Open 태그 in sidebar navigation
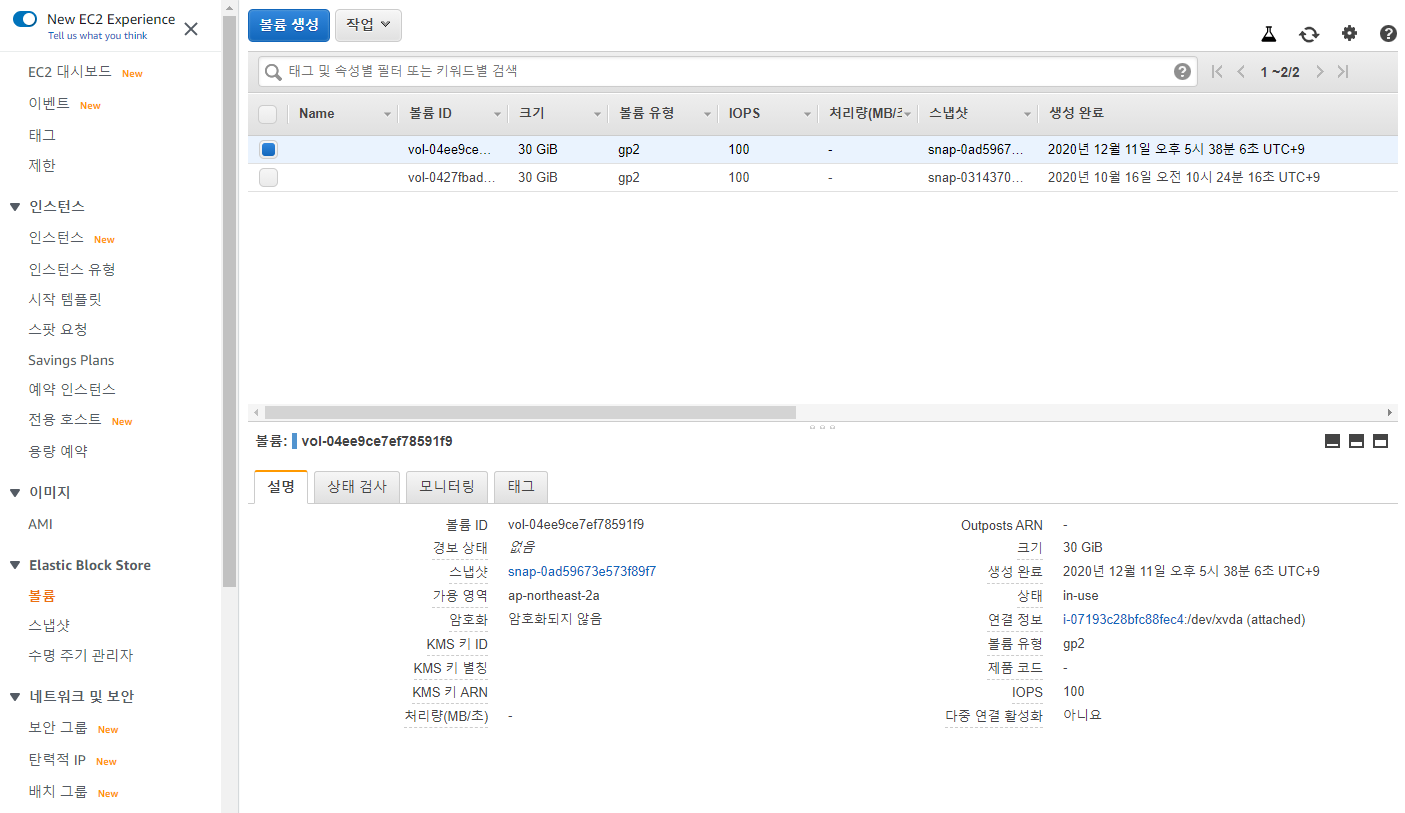The width and height of the screenshot is (1405, 813). click(x=42, y=134)
